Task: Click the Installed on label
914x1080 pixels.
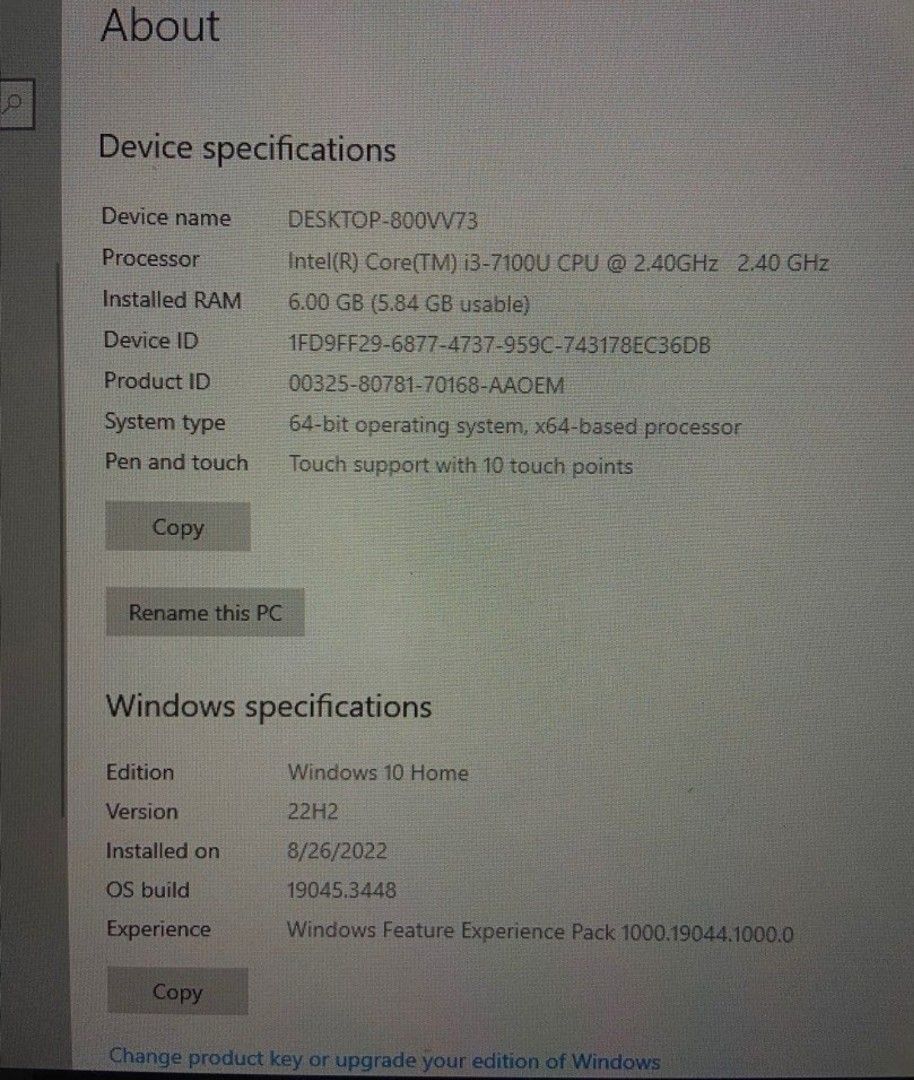Action: pos(163,851)
